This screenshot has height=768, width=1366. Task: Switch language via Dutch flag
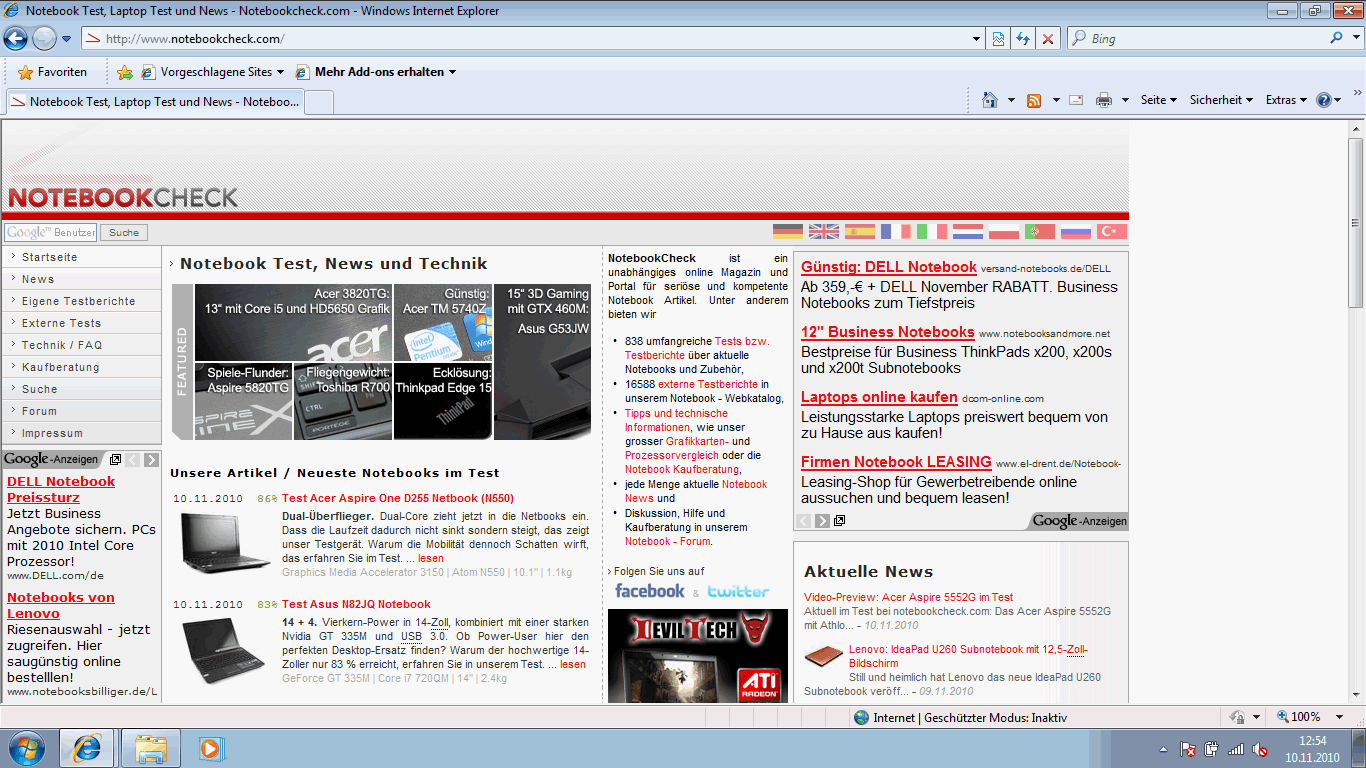[x=968, y=231]
